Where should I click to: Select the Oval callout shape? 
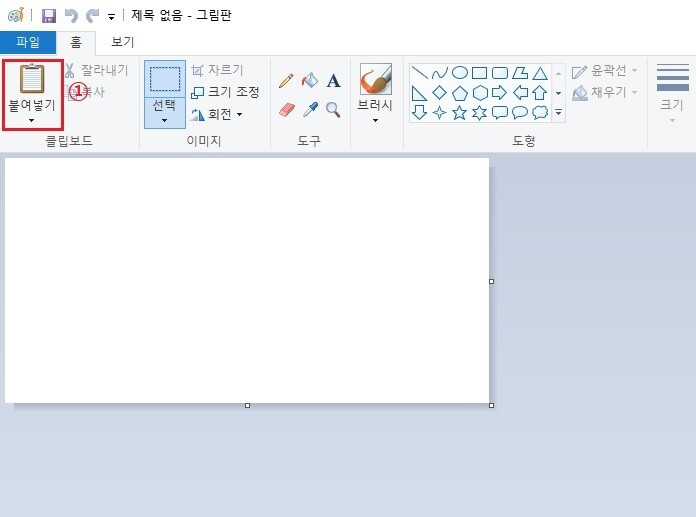(520, 113)
